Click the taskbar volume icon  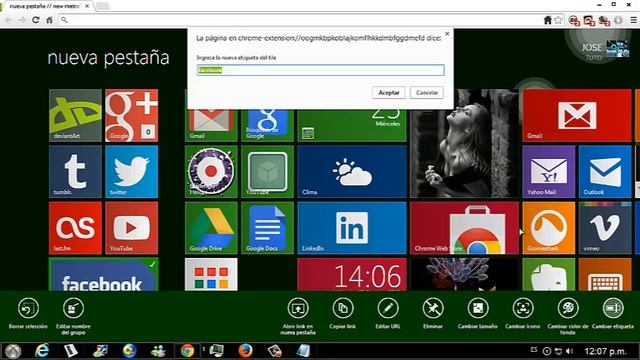click(570, 351)
